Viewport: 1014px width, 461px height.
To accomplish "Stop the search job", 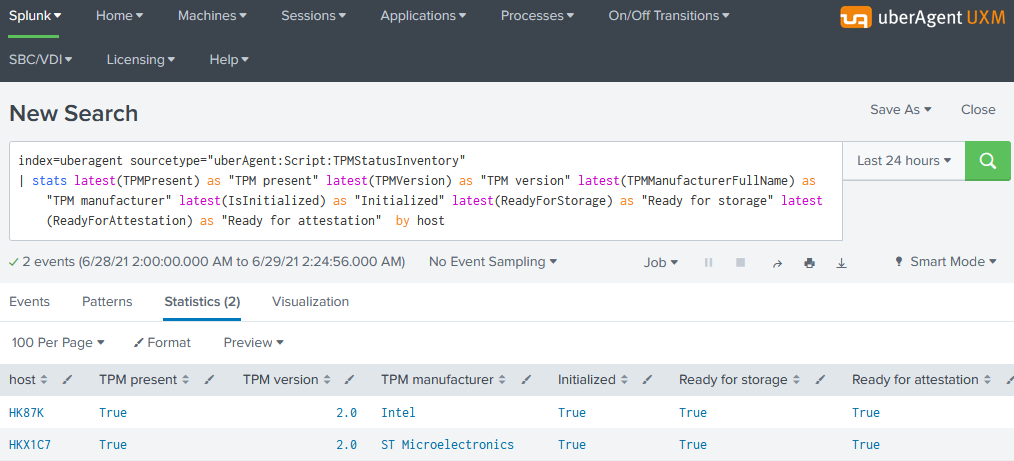I will [x=741, y=263].
